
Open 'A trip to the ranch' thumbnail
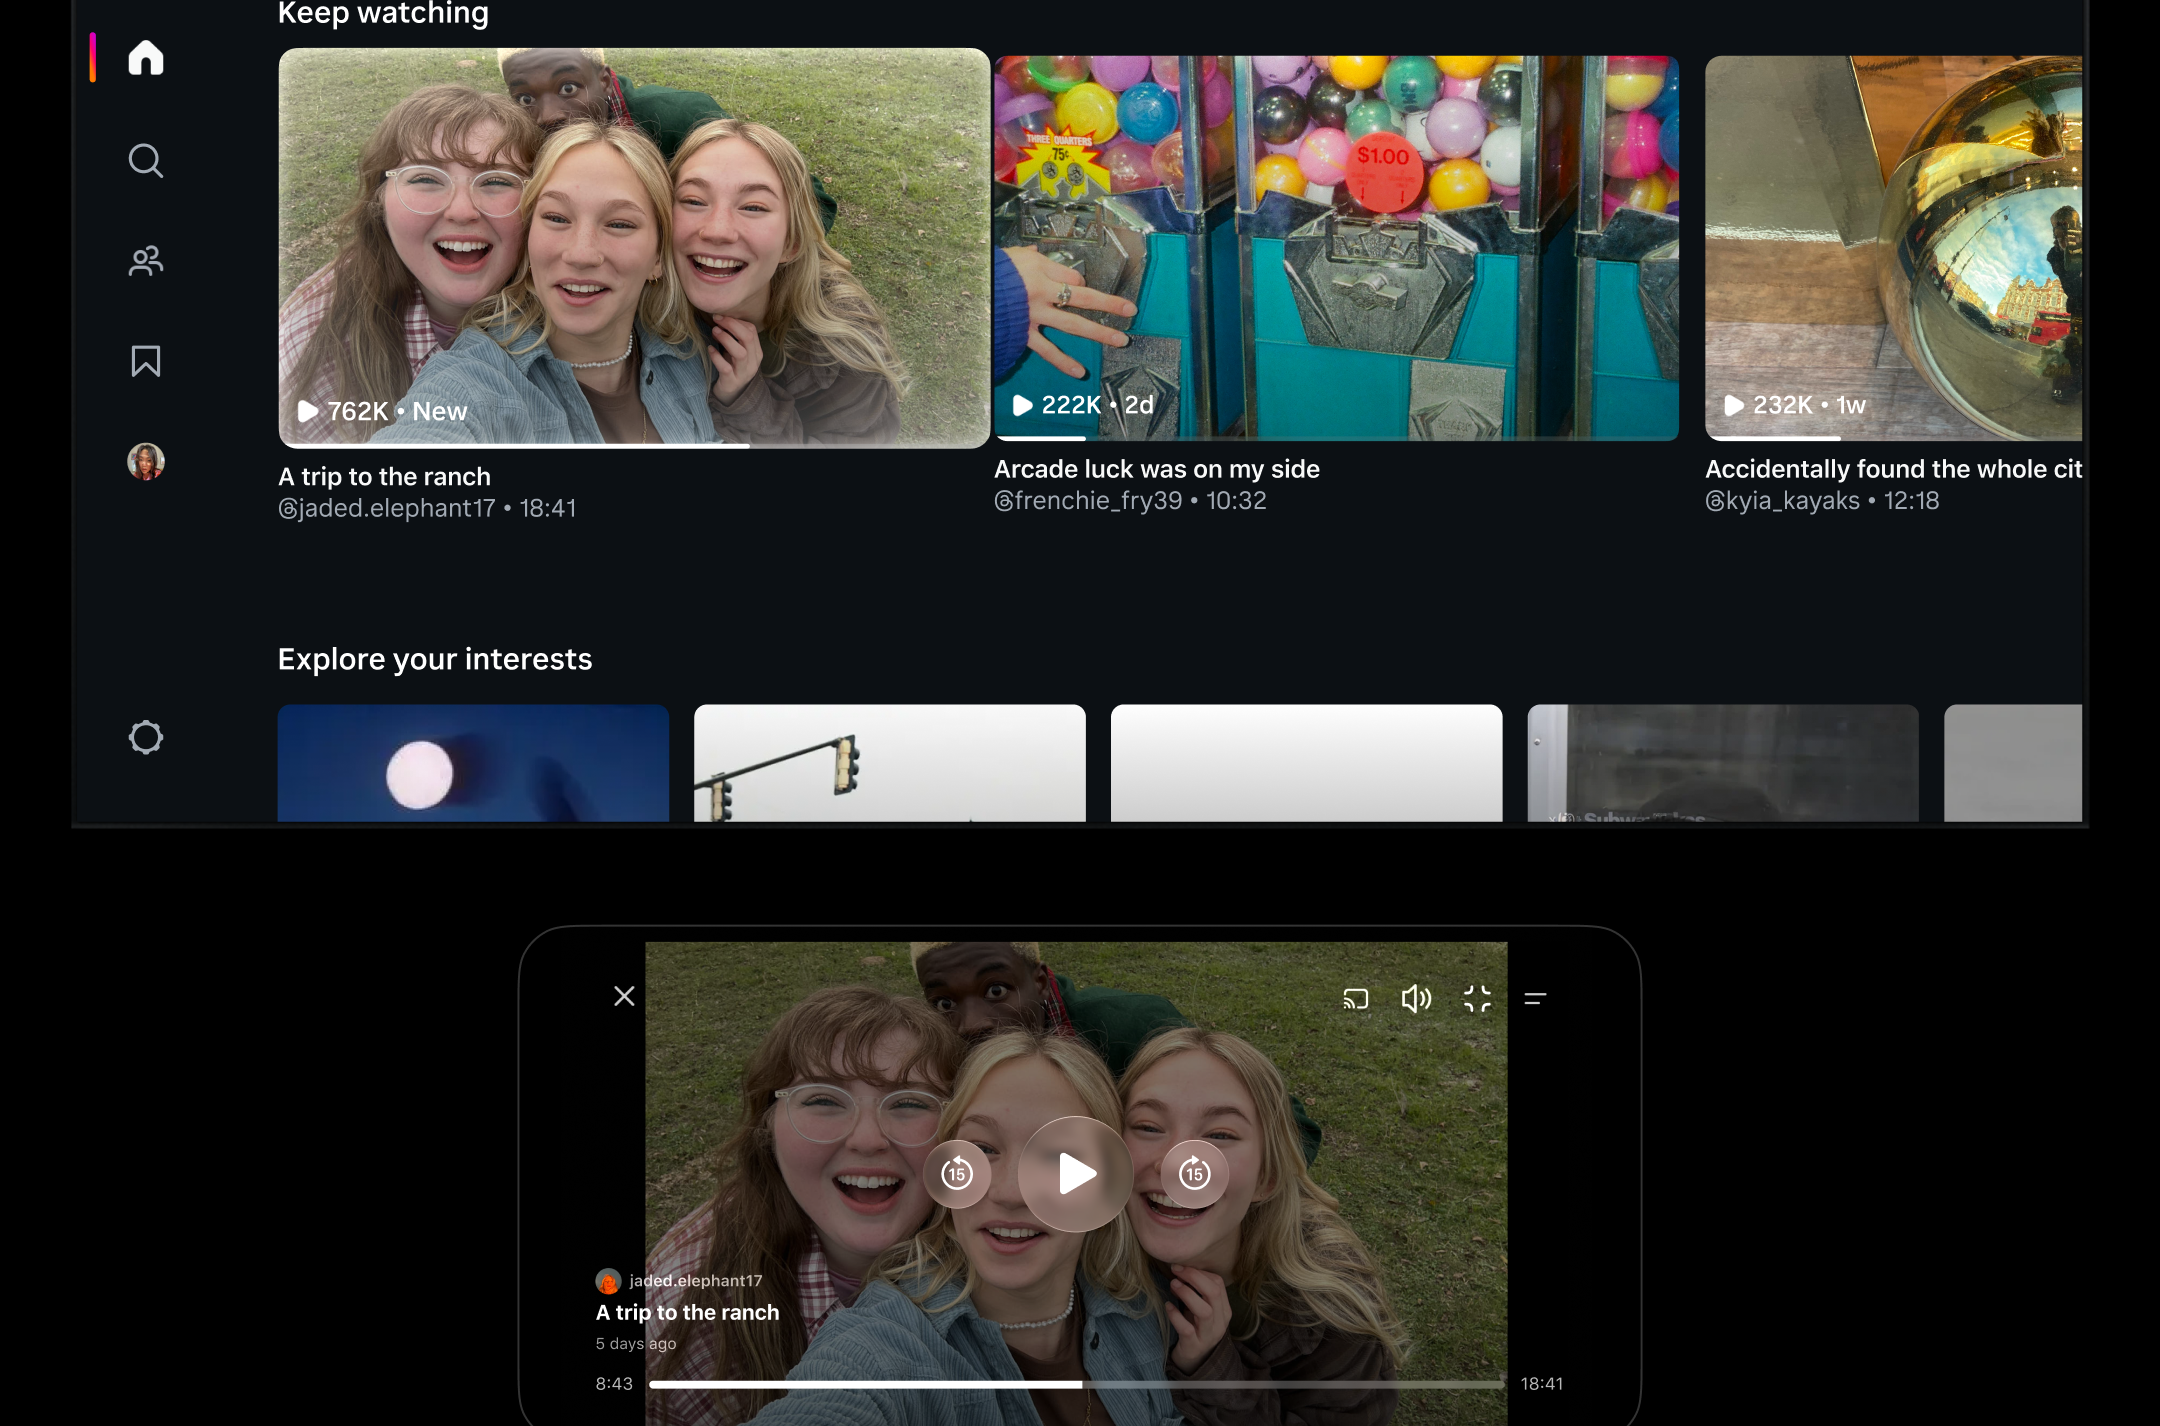pos(634,248)
